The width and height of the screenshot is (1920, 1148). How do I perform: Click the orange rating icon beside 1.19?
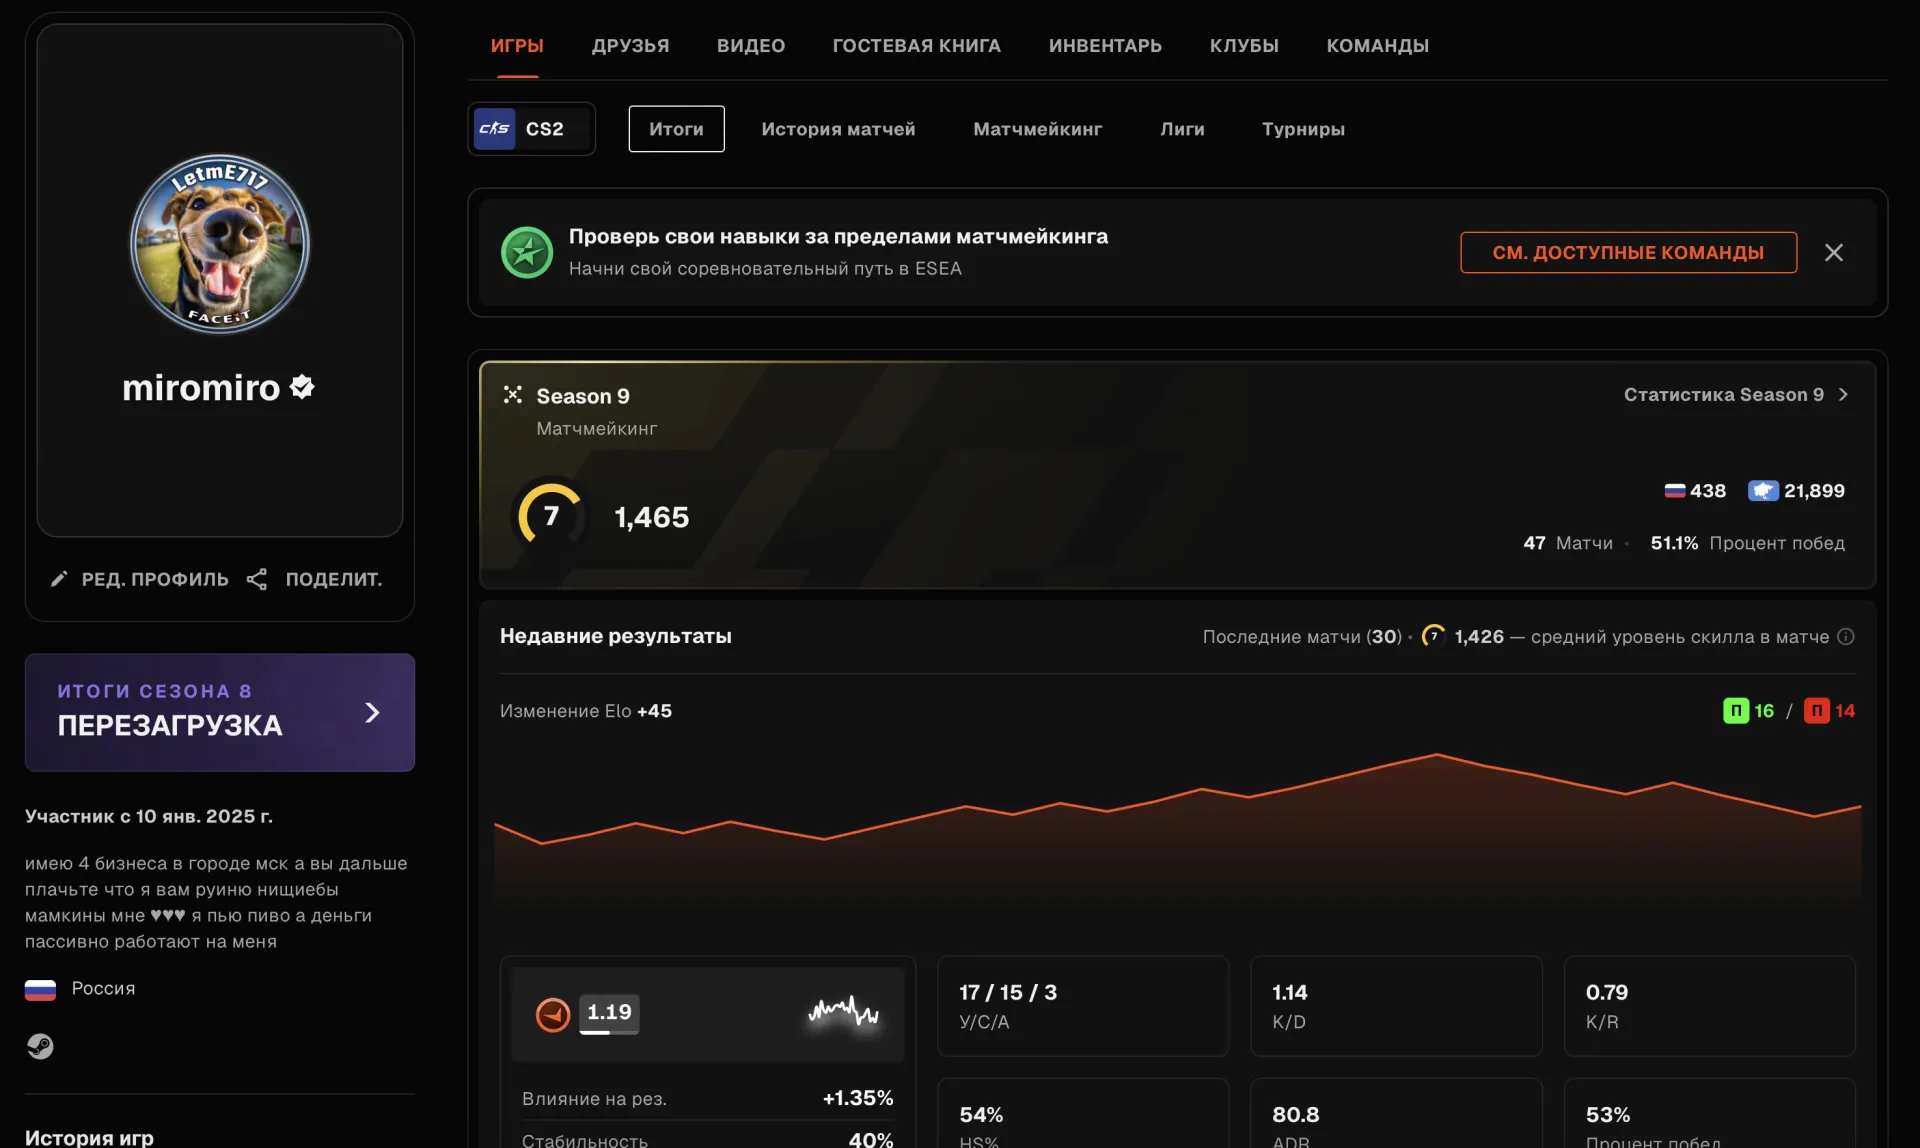[x=553, y=1014]
